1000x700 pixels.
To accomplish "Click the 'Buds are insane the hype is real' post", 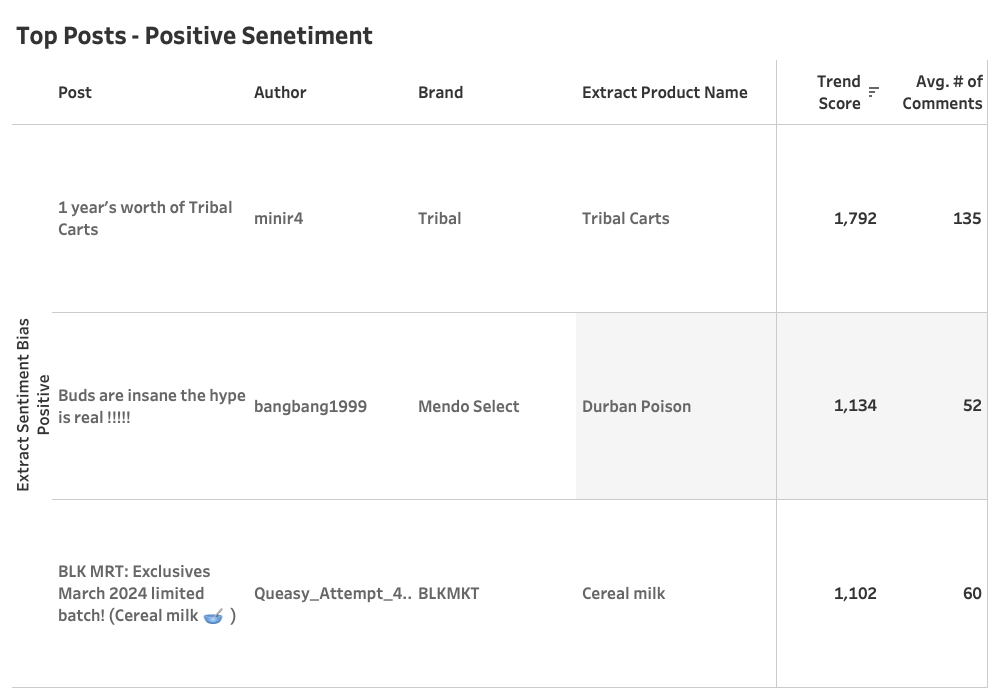I will coord(152,406).
